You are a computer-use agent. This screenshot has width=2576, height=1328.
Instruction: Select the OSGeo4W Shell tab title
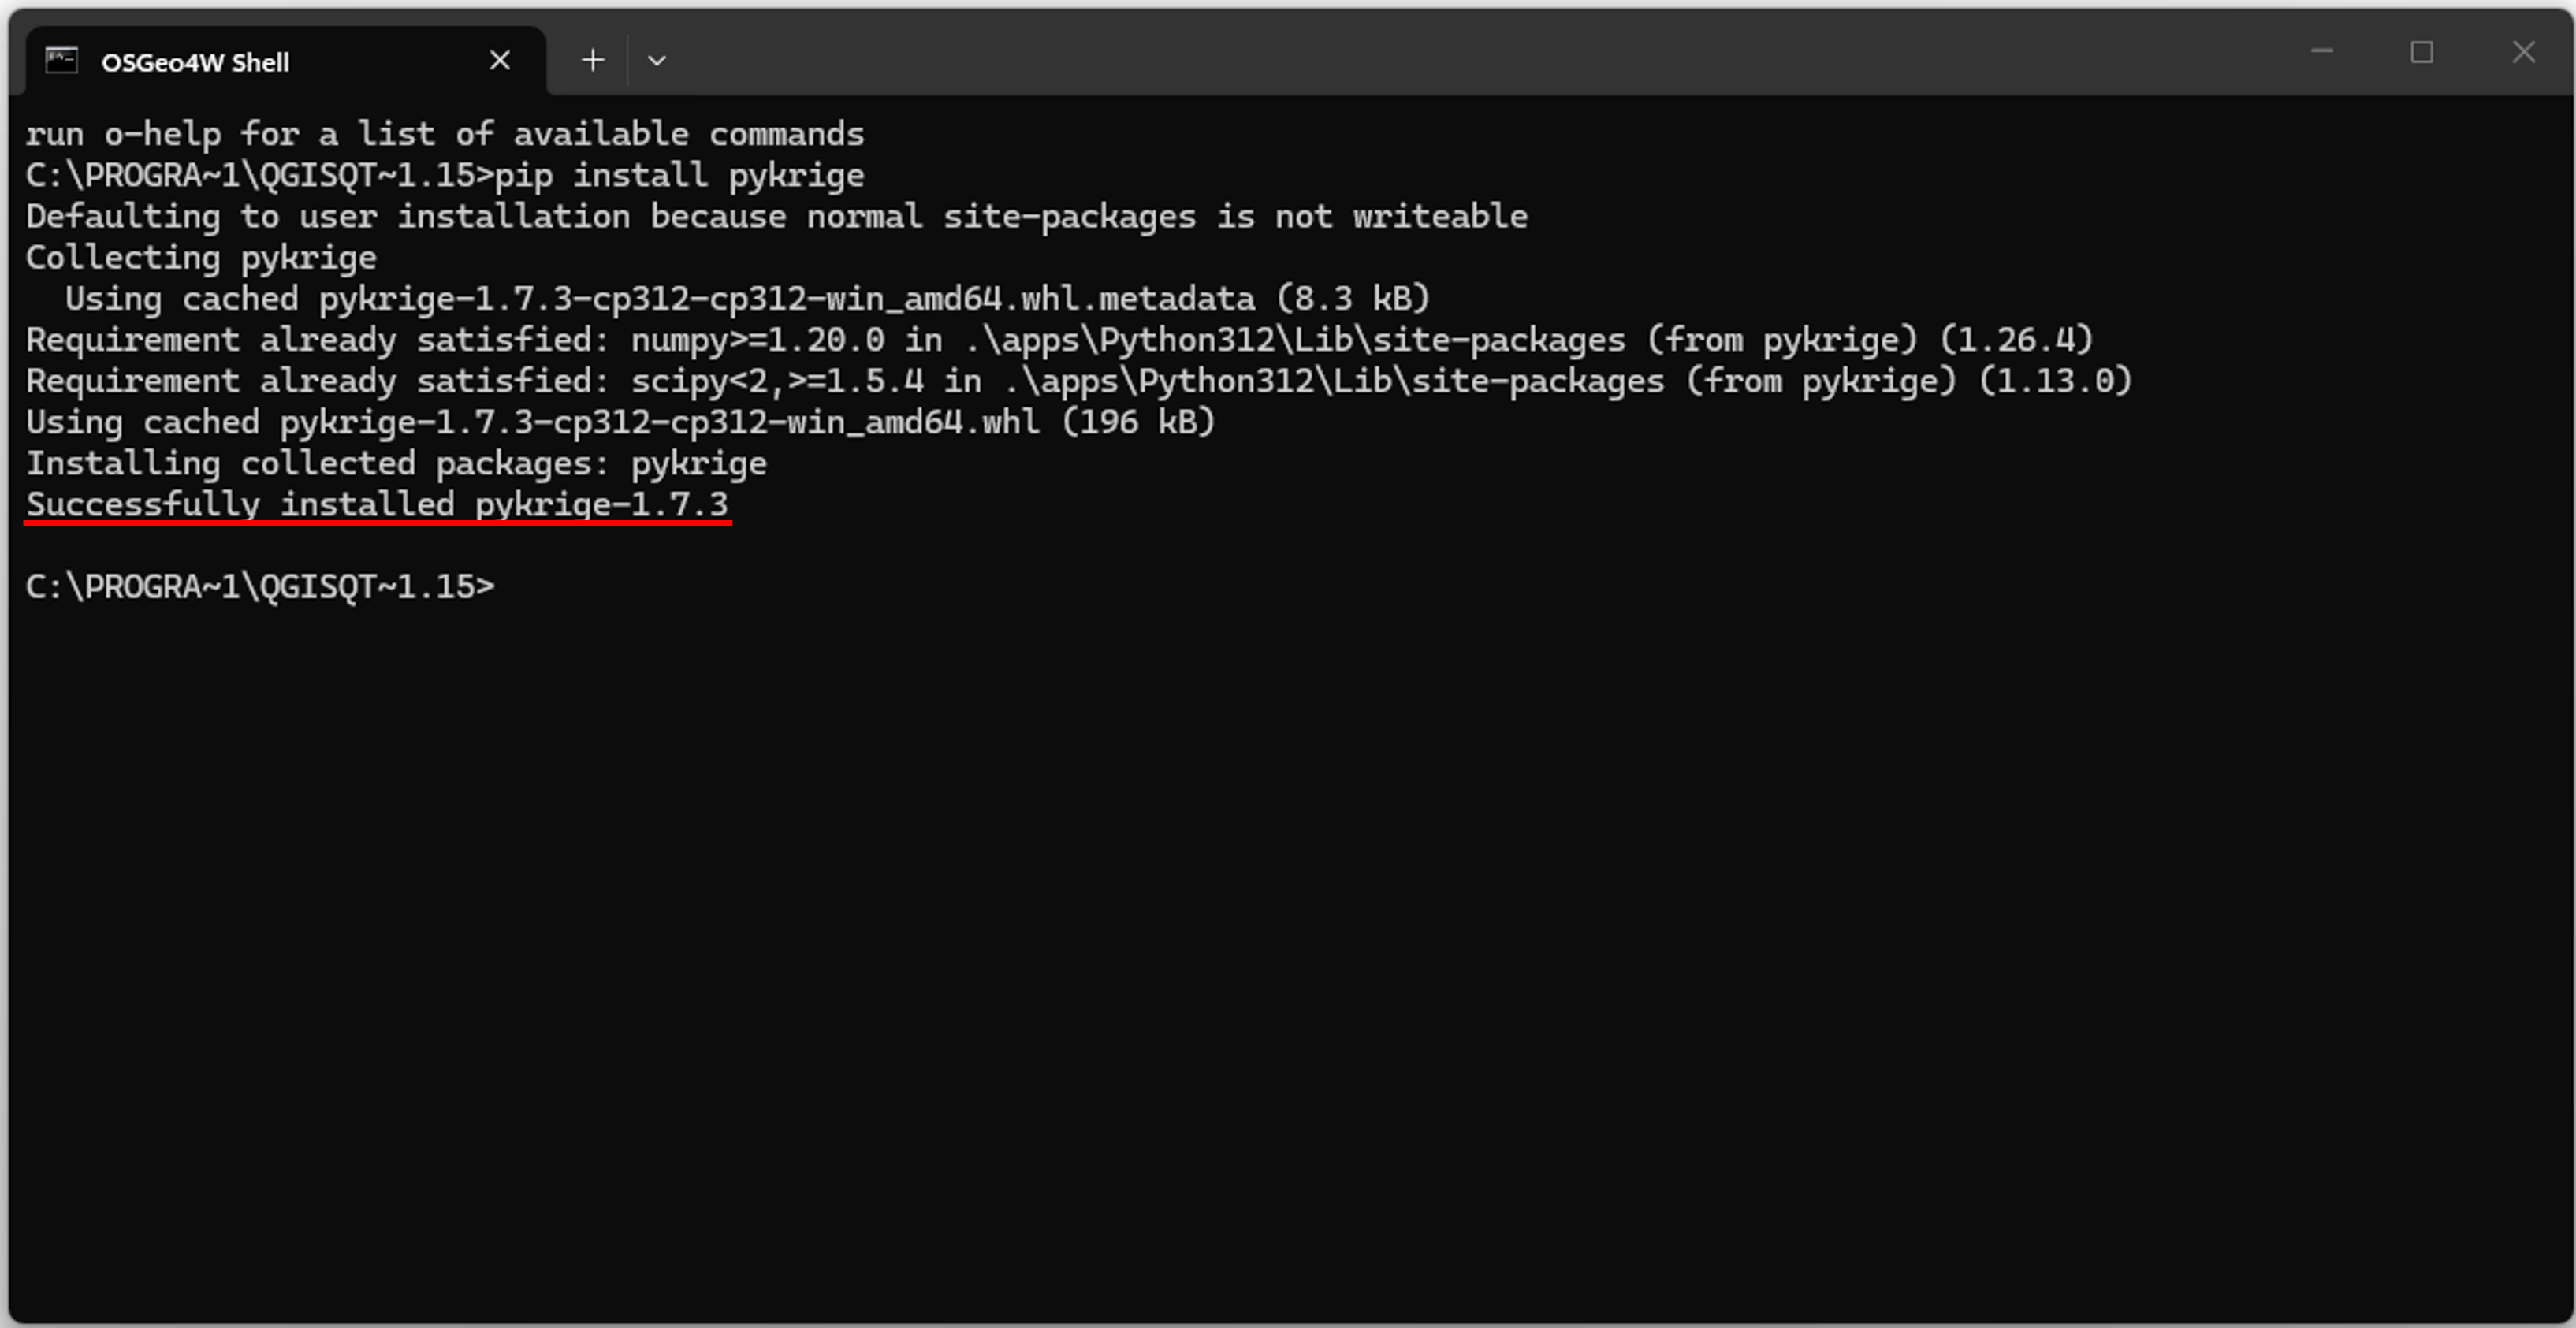coord(195,62)
